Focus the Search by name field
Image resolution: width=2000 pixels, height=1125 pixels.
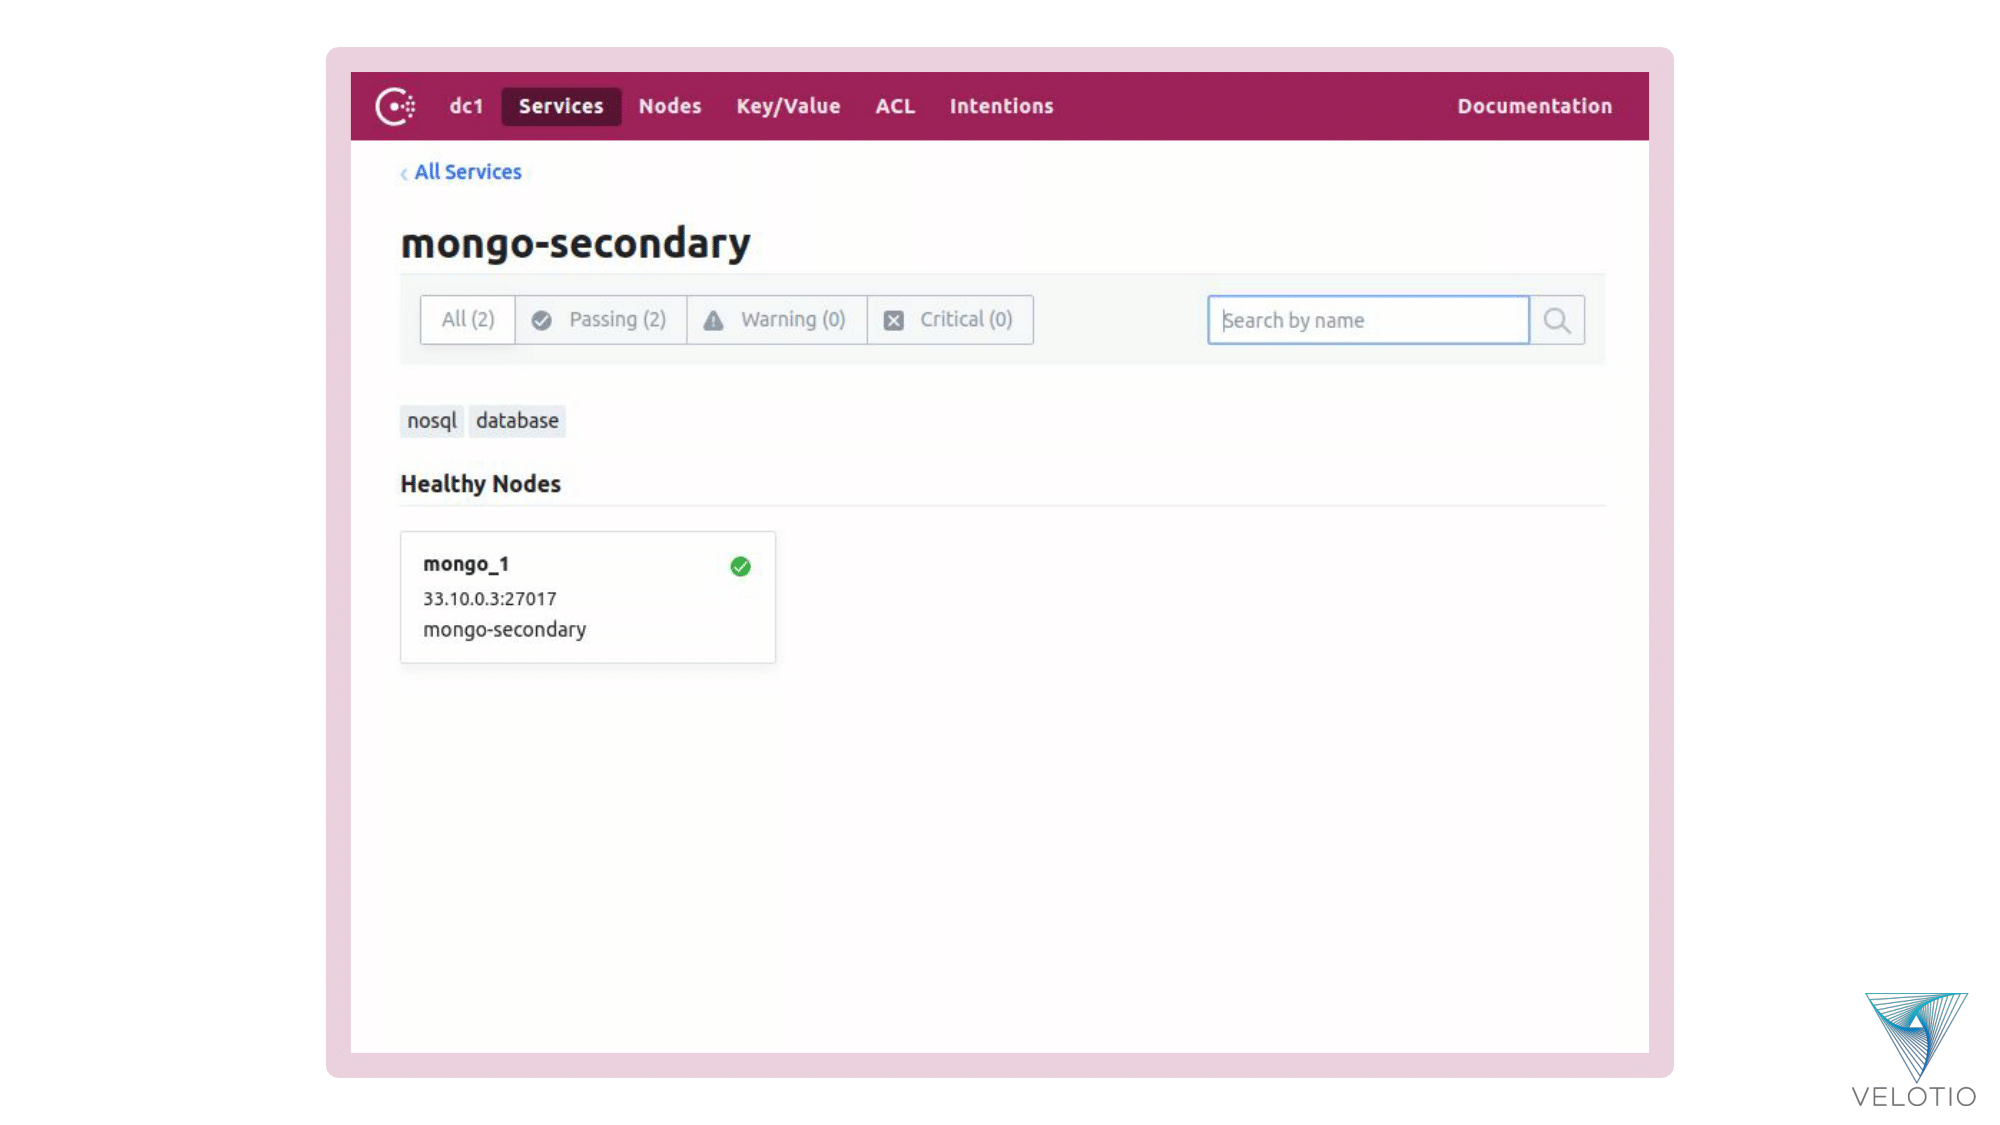pyautogui.click(x=1367, y=320)
